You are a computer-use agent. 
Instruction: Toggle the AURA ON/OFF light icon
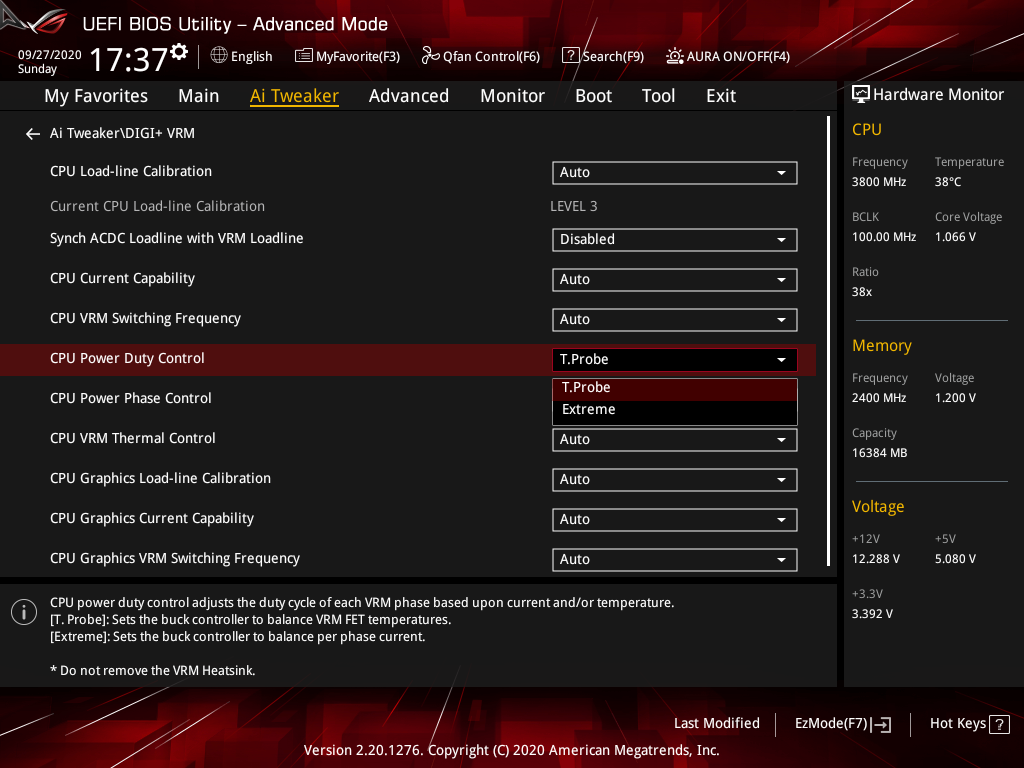pos(675,56)
